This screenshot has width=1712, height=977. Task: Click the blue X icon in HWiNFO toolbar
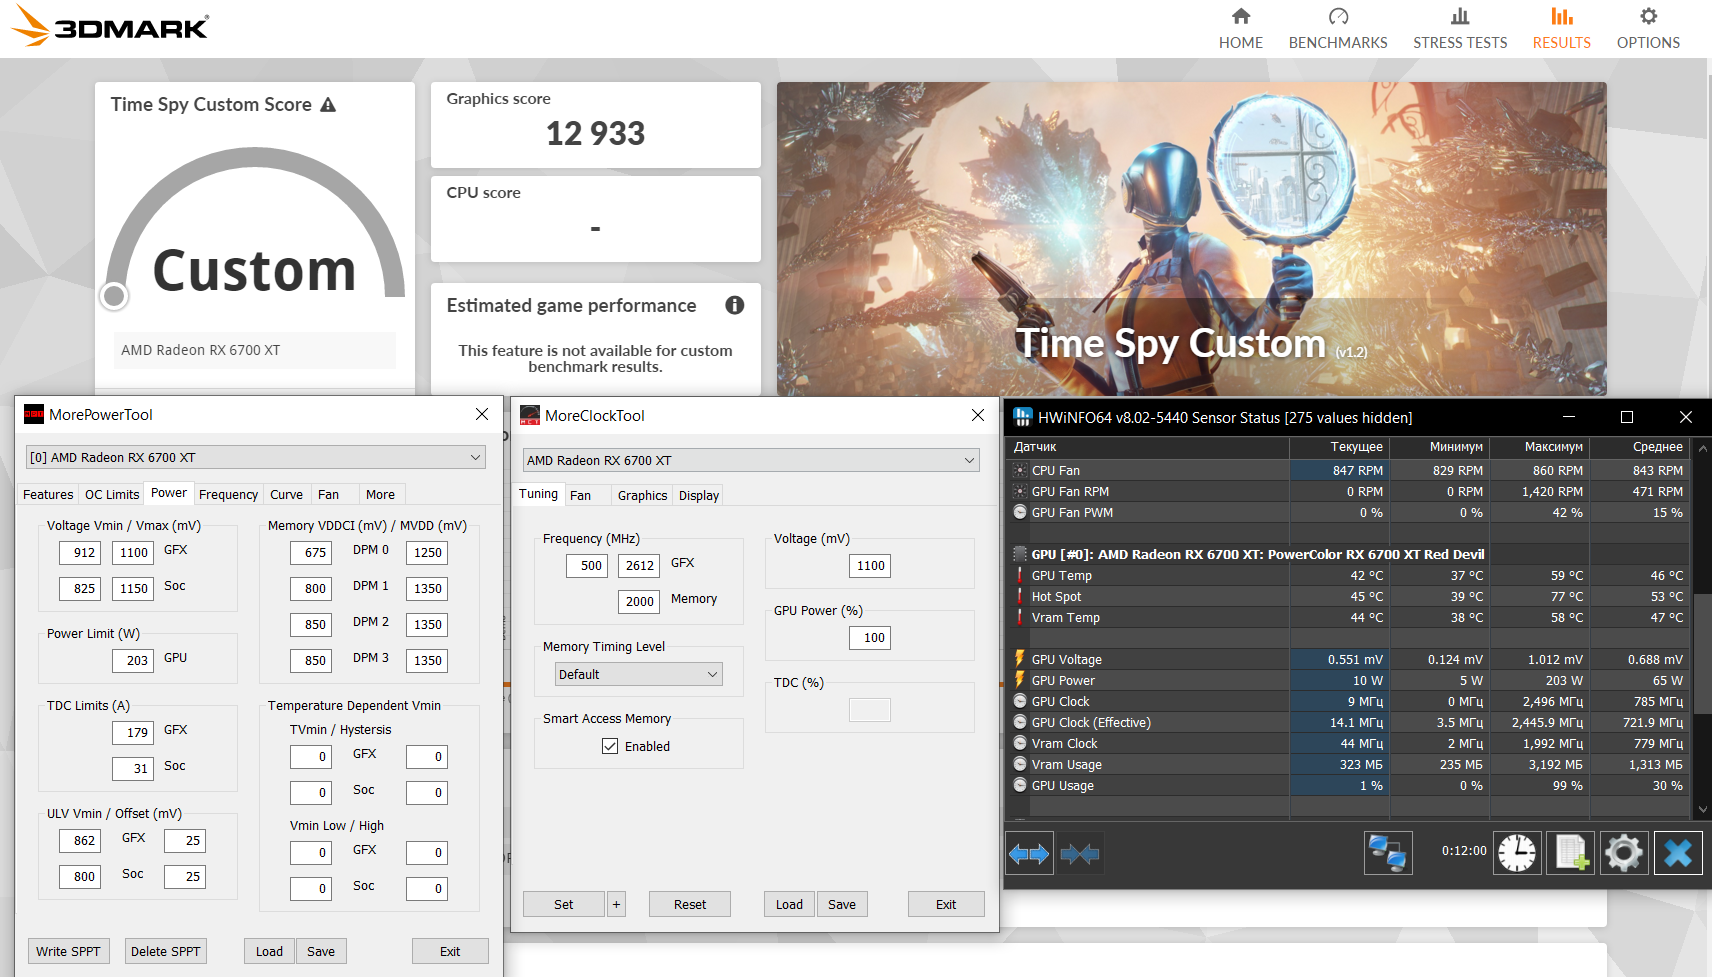tap(1678, 853)
